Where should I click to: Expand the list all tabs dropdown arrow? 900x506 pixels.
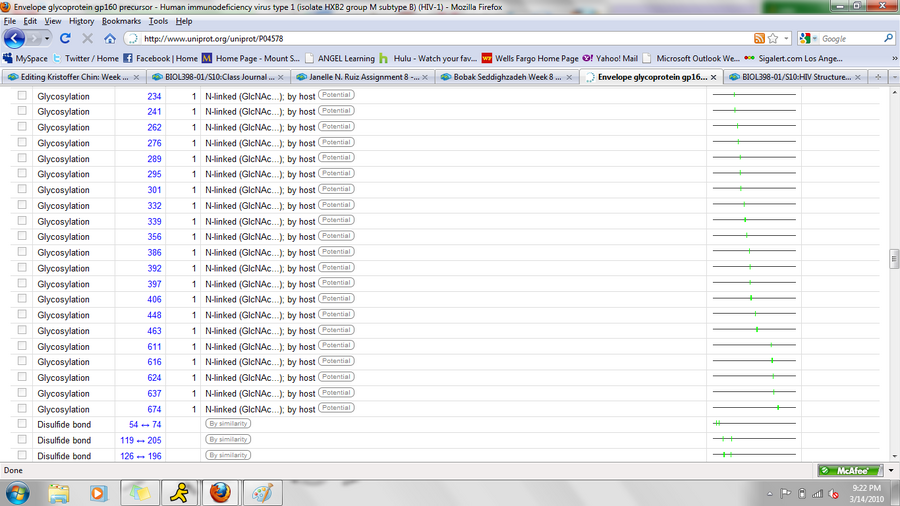[x=894, y=76]
